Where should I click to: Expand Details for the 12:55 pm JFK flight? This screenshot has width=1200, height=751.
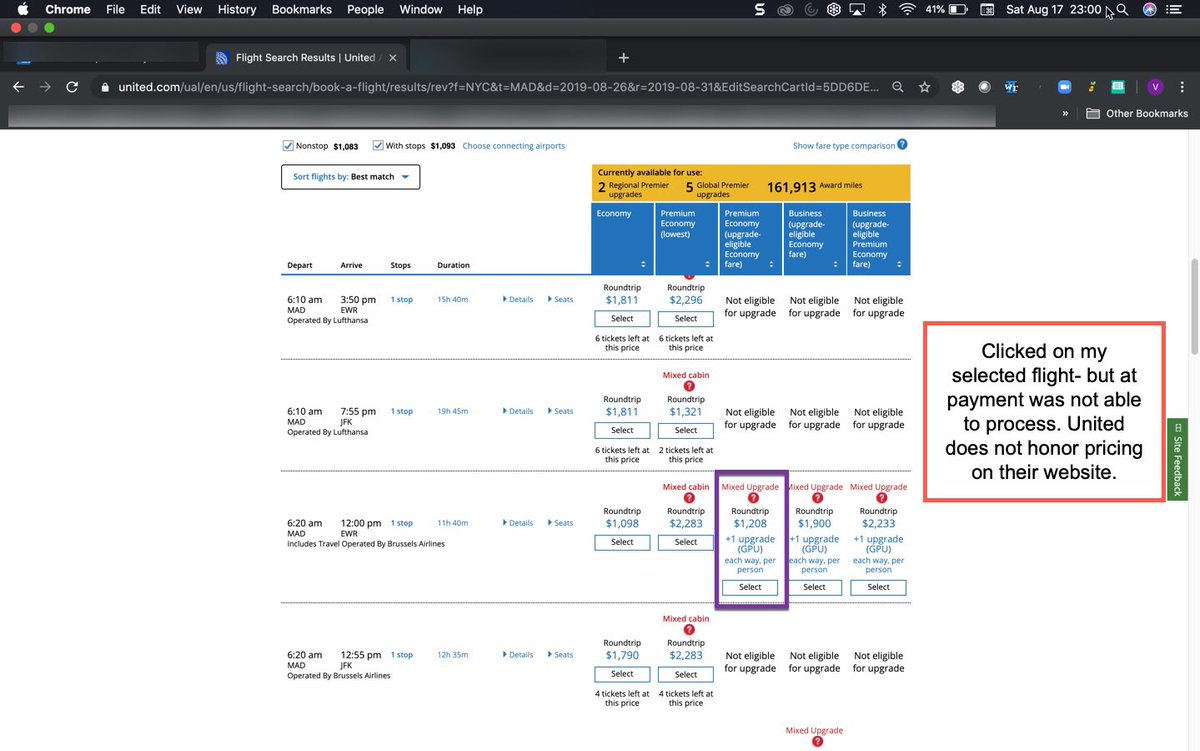(518, 655)
